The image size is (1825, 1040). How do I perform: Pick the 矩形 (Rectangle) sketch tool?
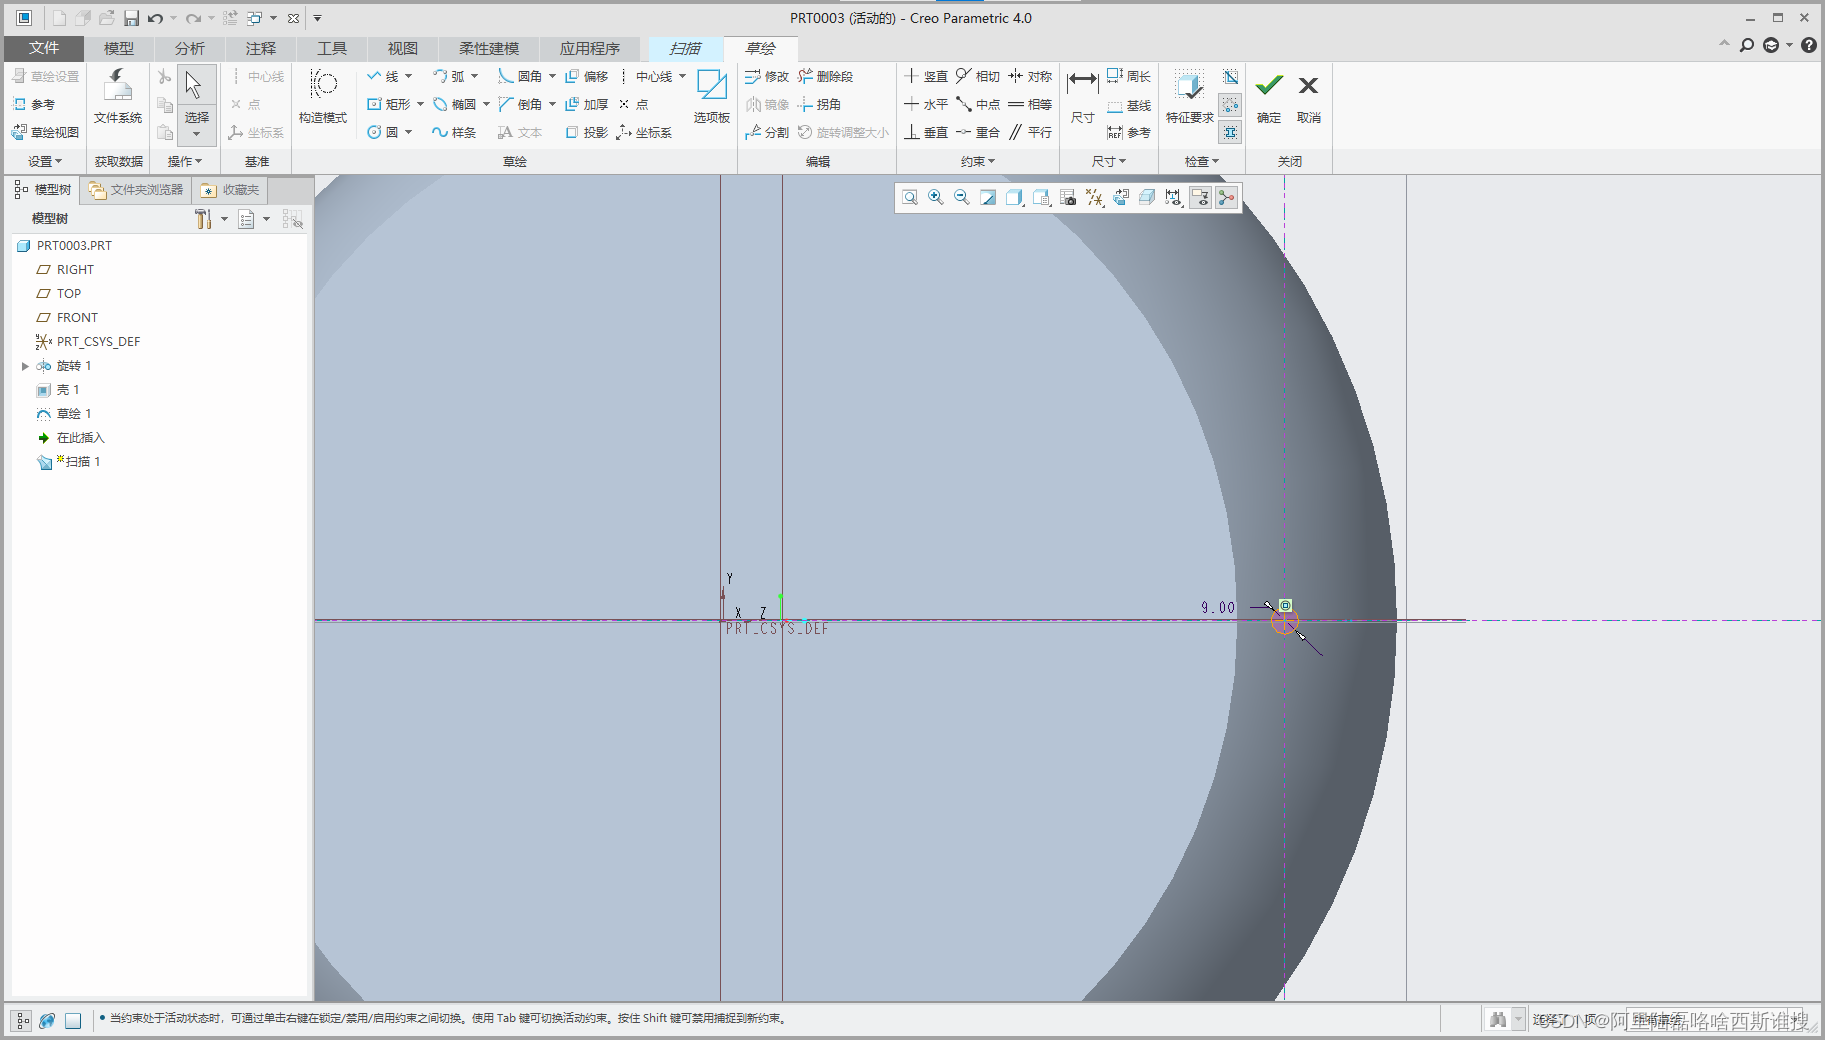389,104
